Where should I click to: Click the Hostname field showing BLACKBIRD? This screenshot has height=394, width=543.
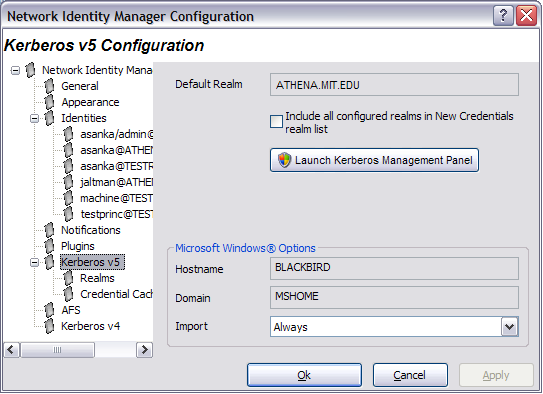[394, 268]
